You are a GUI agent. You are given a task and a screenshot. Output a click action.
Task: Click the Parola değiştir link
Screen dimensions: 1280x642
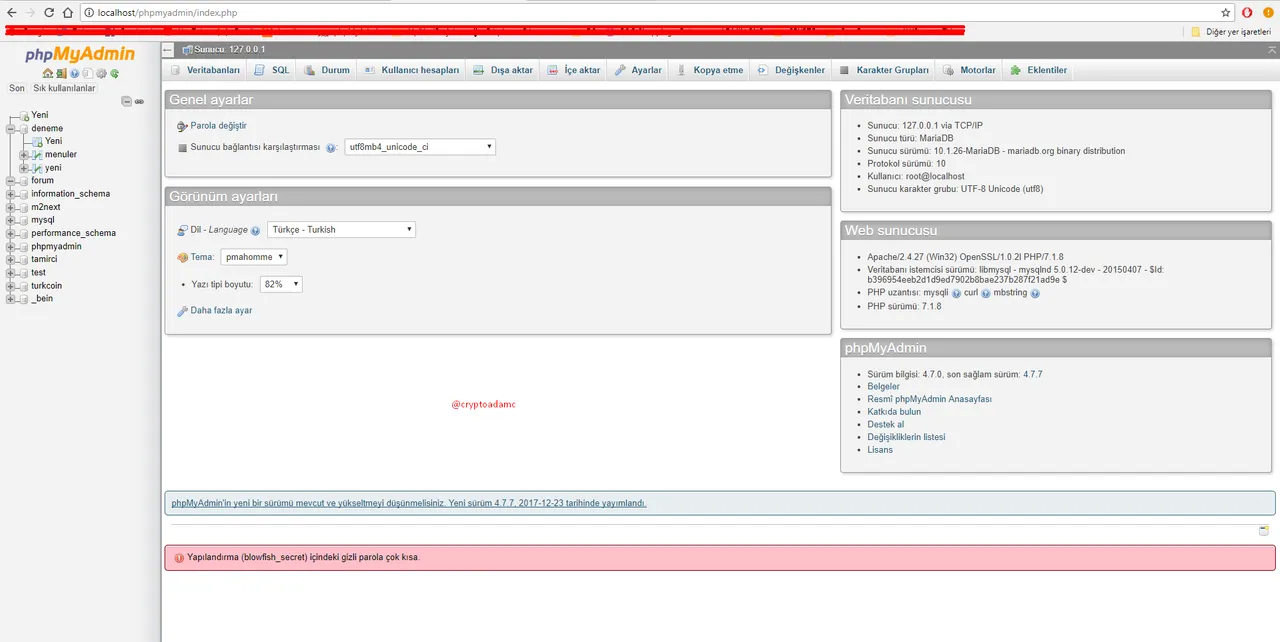(218, 126)
